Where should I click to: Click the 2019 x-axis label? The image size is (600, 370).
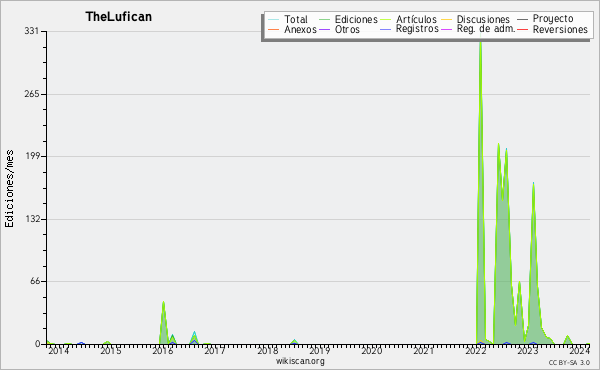coord(320,350)
